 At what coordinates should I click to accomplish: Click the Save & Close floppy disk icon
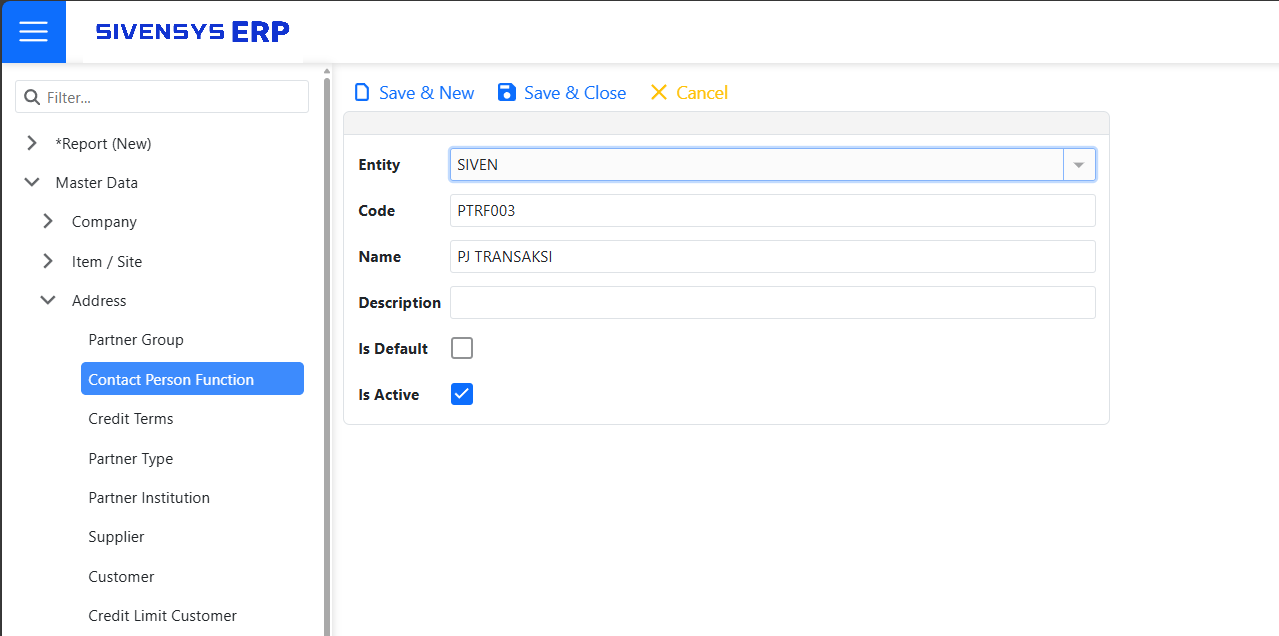tap(507, 93)
